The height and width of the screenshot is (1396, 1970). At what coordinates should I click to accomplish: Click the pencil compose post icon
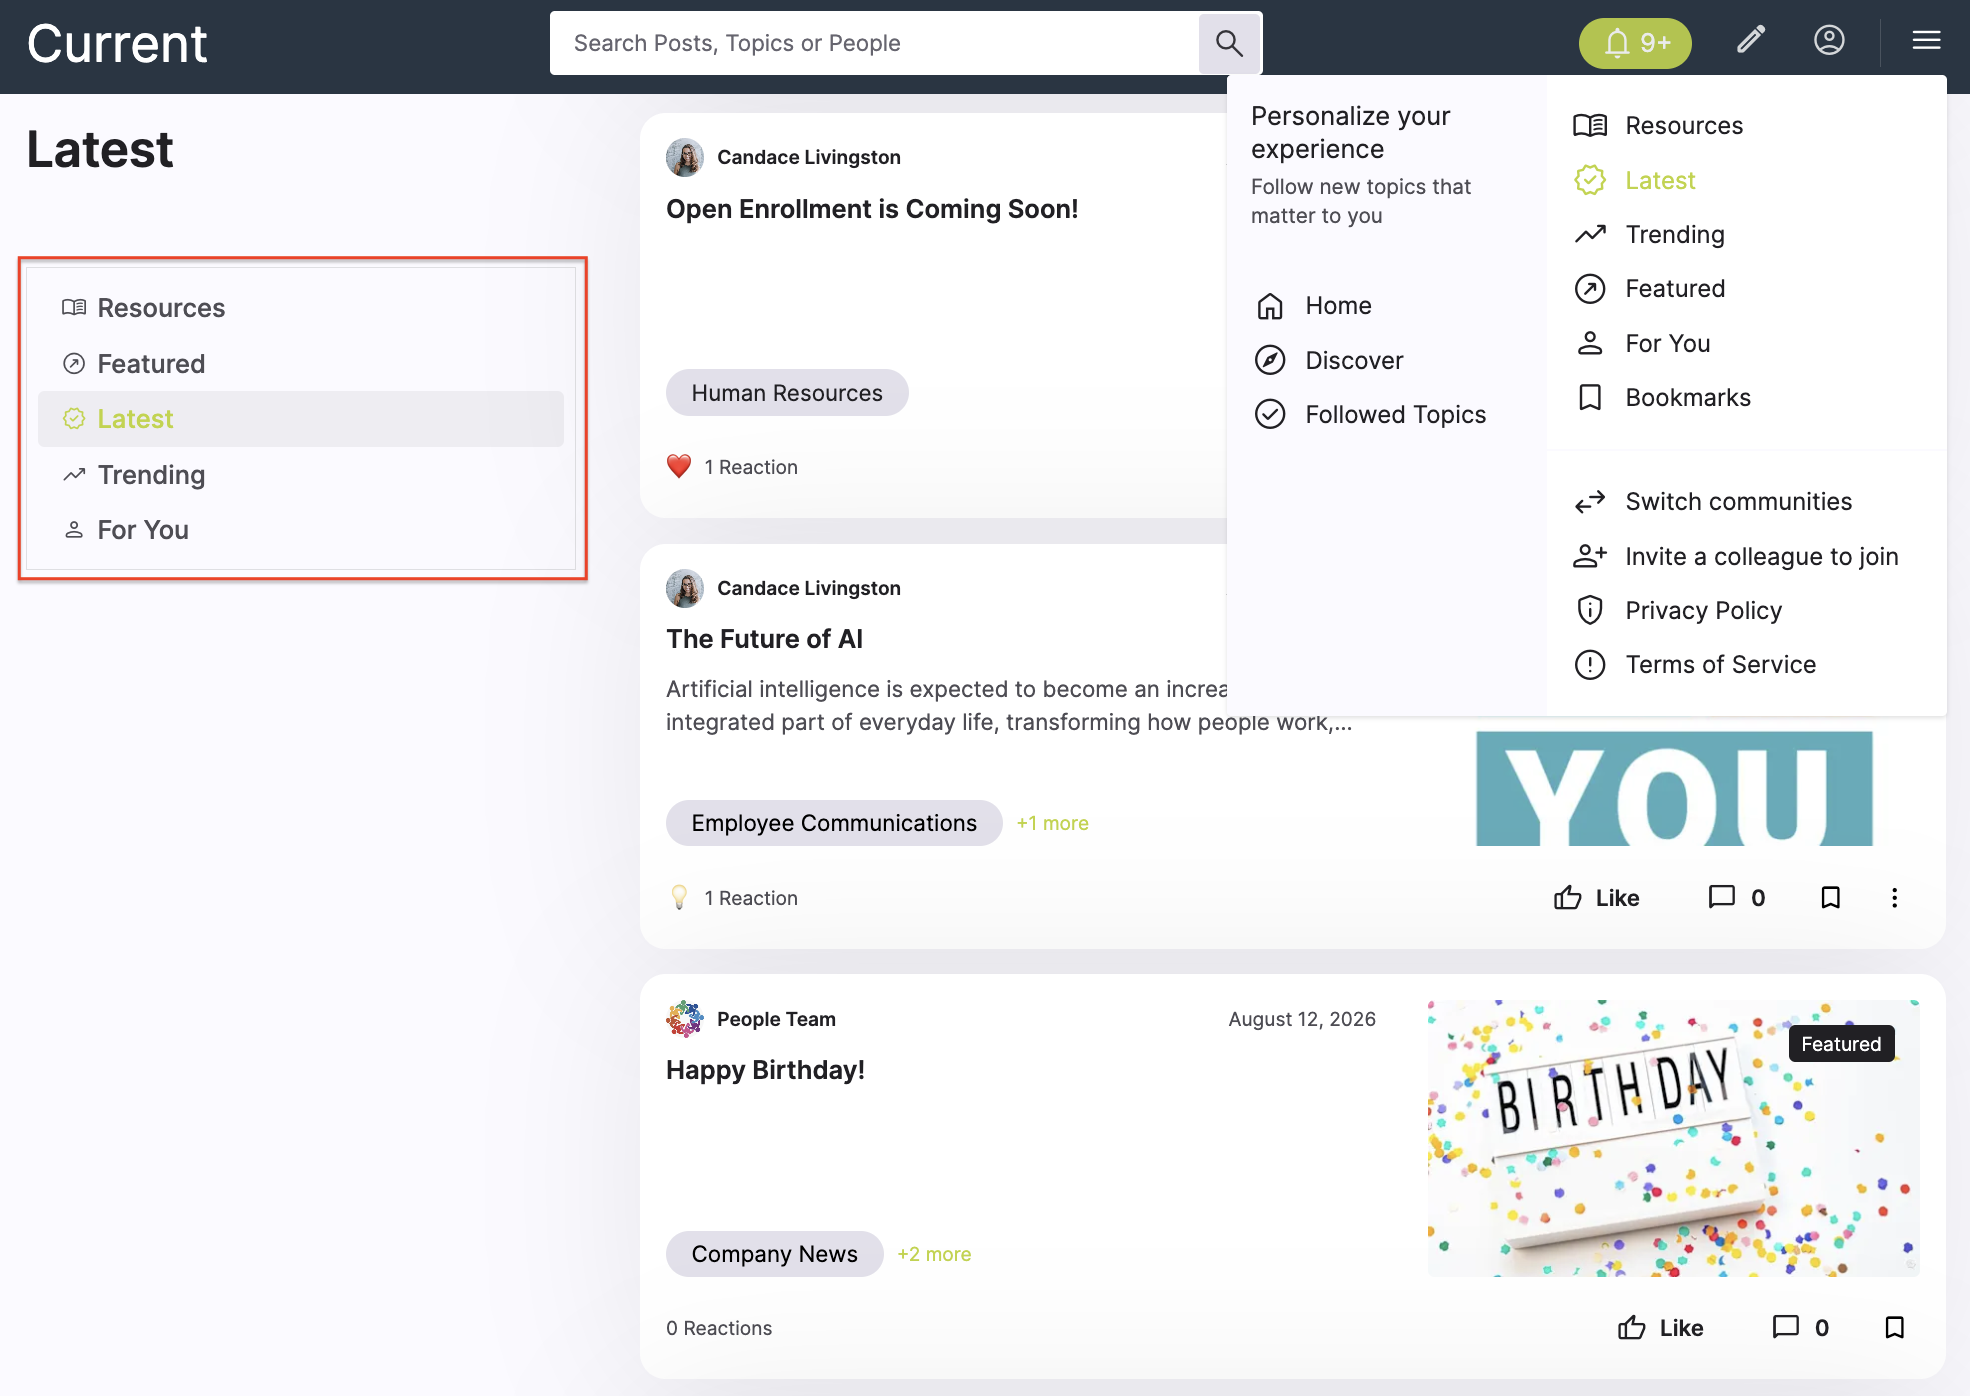click(1751, 40)
